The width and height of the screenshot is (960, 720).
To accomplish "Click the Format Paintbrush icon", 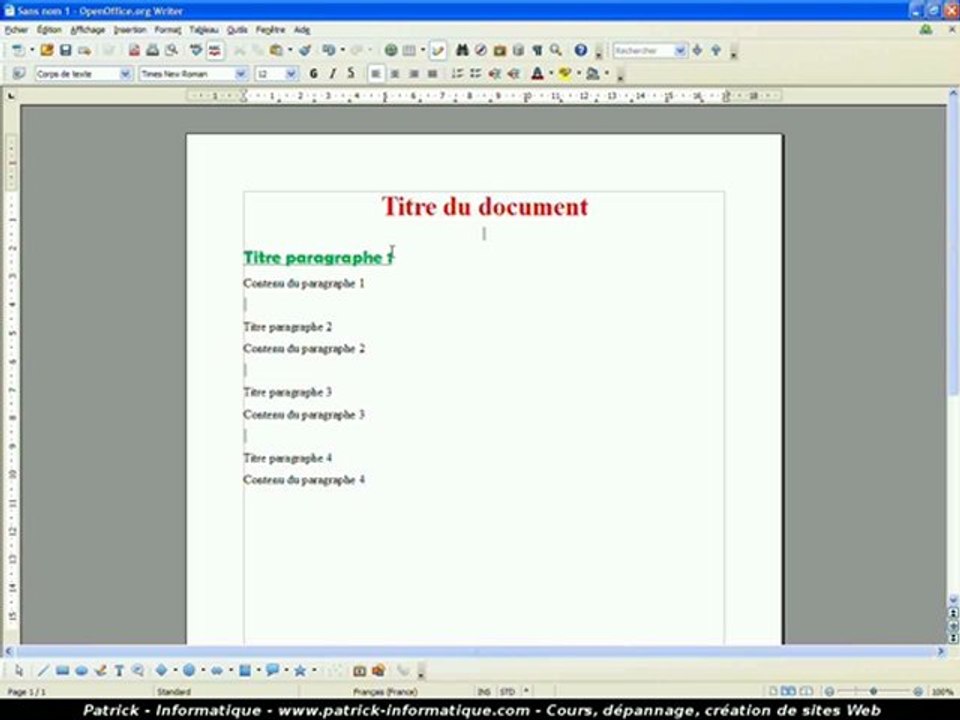I will tap(305, 50).
